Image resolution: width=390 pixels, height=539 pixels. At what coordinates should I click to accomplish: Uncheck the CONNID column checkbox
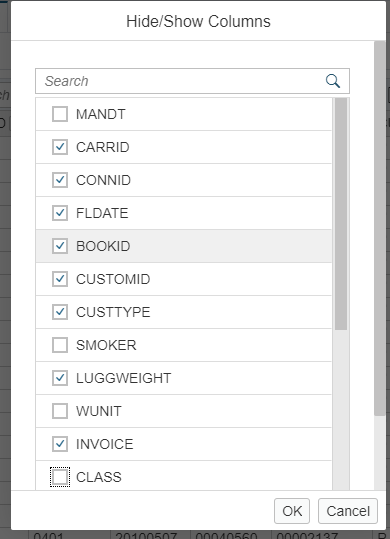pyautogui.click(x=60, y=180)
